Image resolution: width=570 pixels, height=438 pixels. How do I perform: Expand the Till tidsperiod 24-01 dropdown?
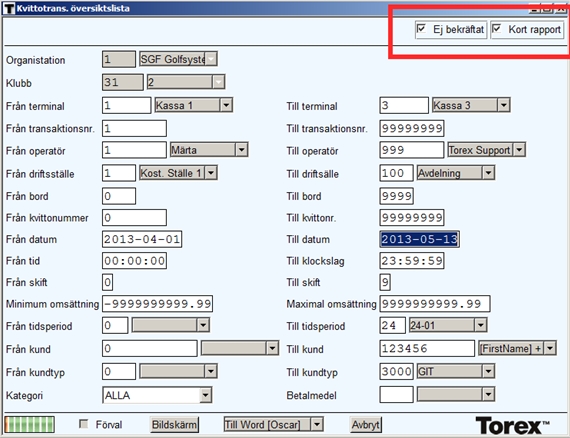pyautogui.click(x=481, y=325)
